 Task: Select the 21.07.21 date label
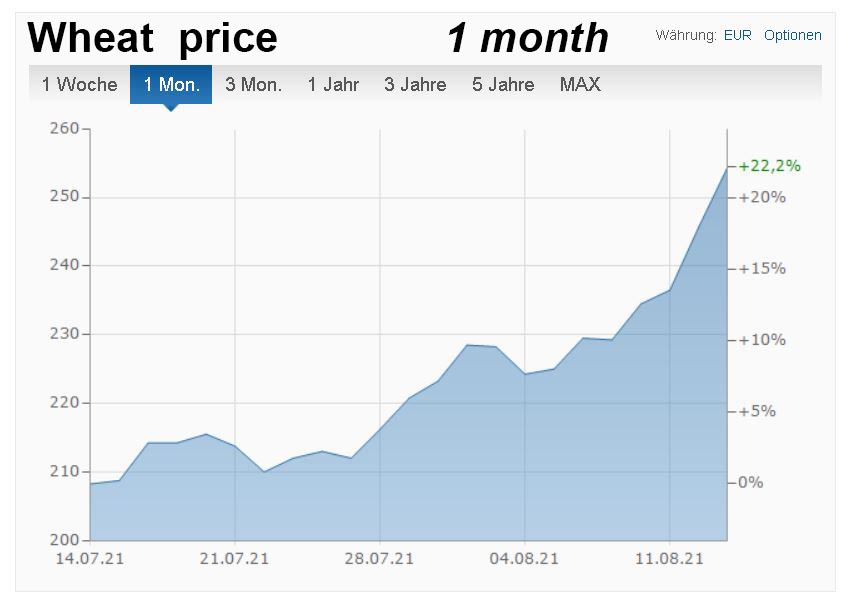coord(235,558)
